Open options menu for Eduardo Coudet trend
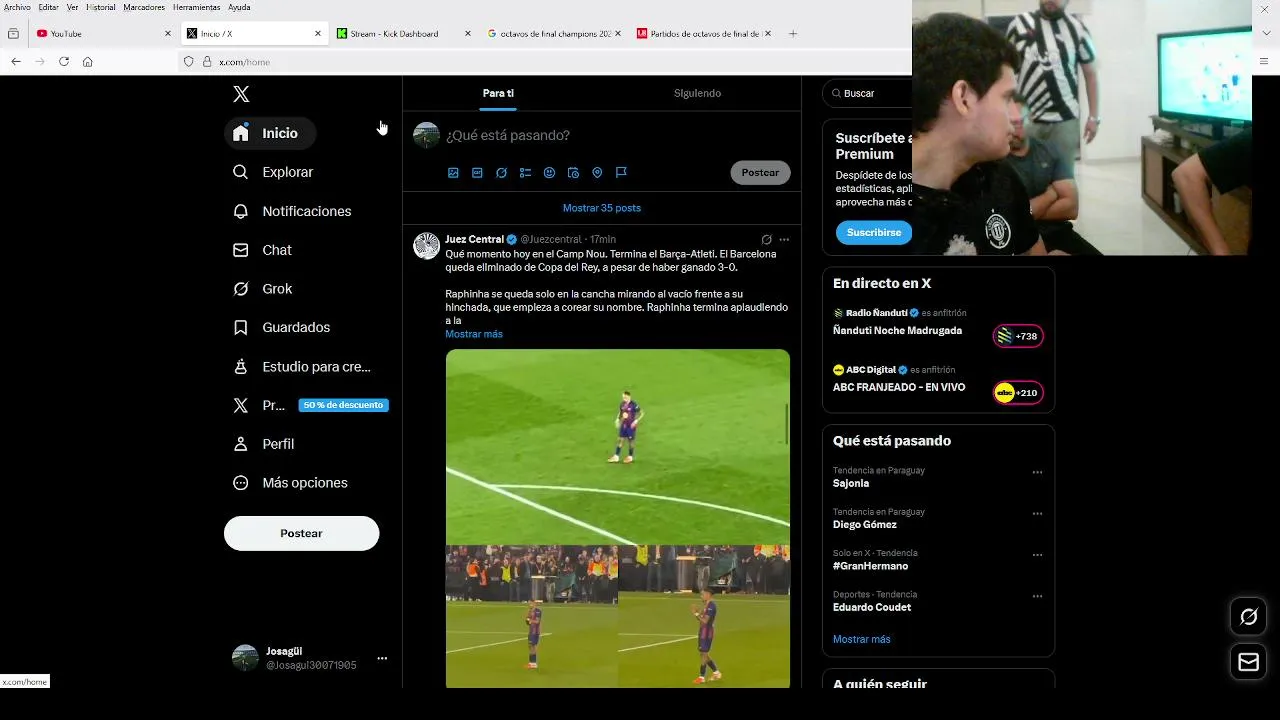1280x720 pixels. [x=1037, y=596]
